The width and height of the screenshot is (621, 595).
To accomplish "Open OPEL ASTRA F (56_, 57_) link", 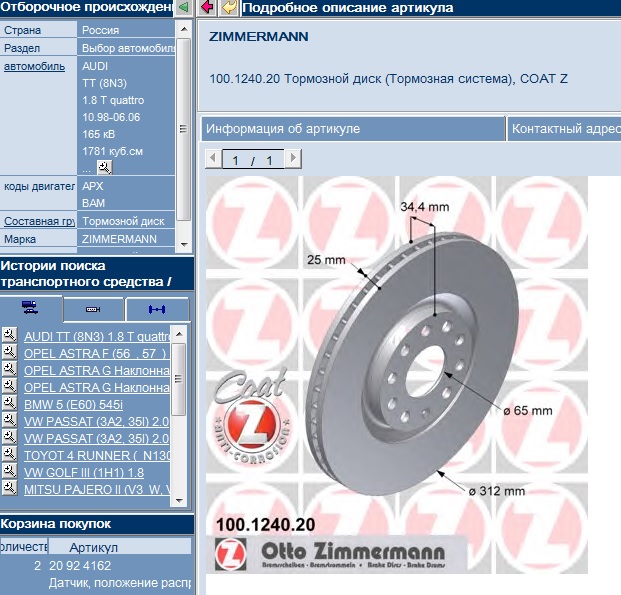I will click(95, 353).
